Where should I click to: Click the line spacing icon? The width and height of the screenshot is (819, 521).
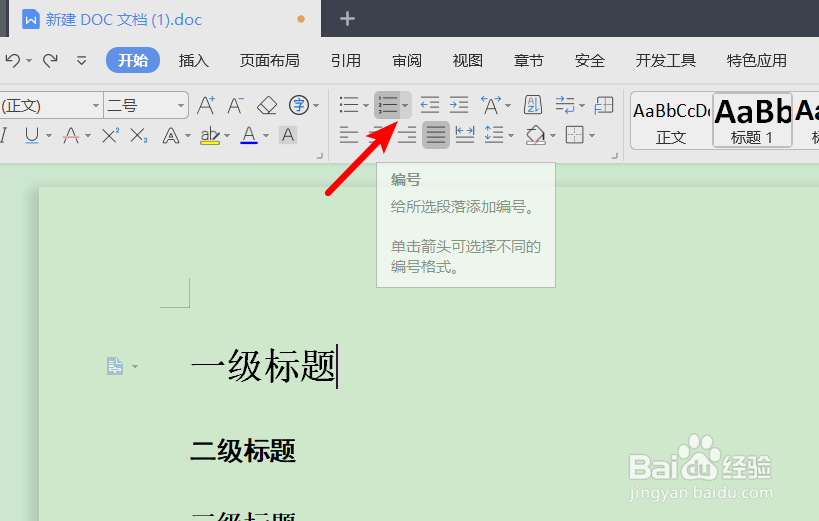494,135
